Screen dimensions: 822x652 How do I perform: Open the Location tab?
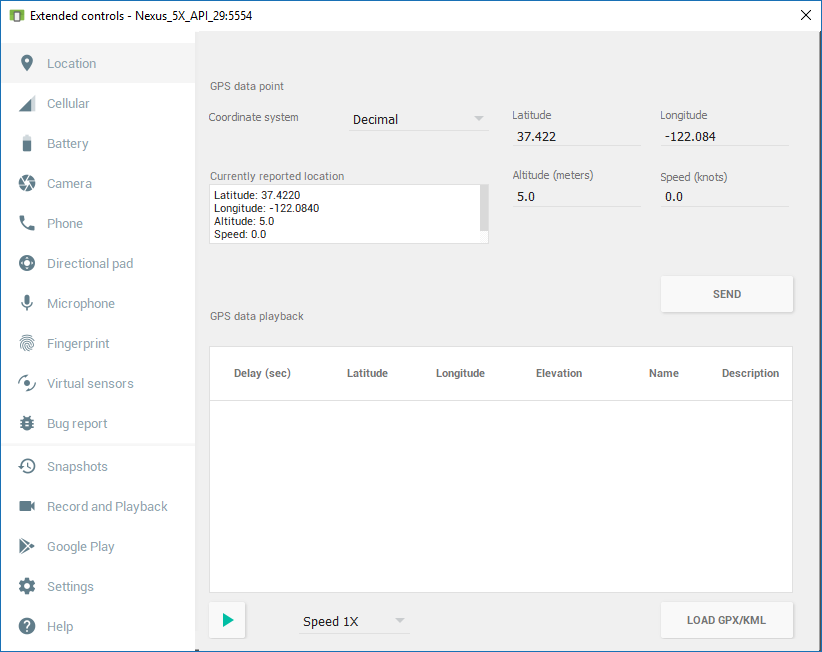click(98, 63)
